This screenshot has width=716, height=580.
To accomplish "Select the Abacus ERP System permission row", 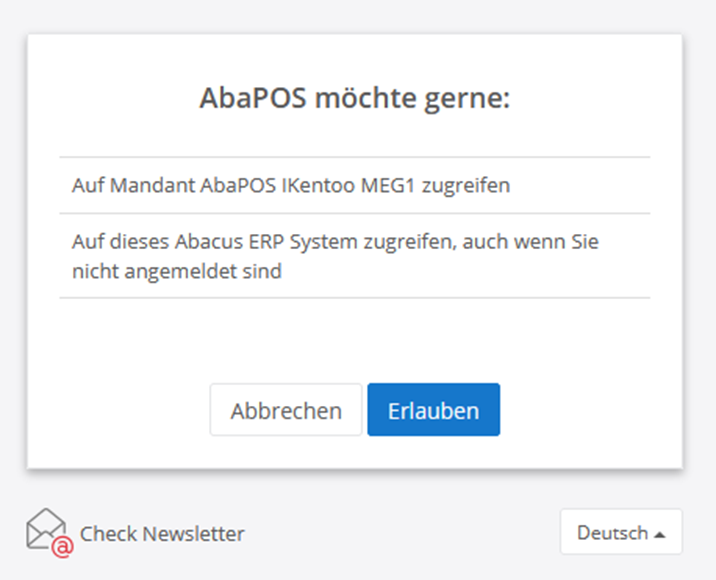I will 354,256.
